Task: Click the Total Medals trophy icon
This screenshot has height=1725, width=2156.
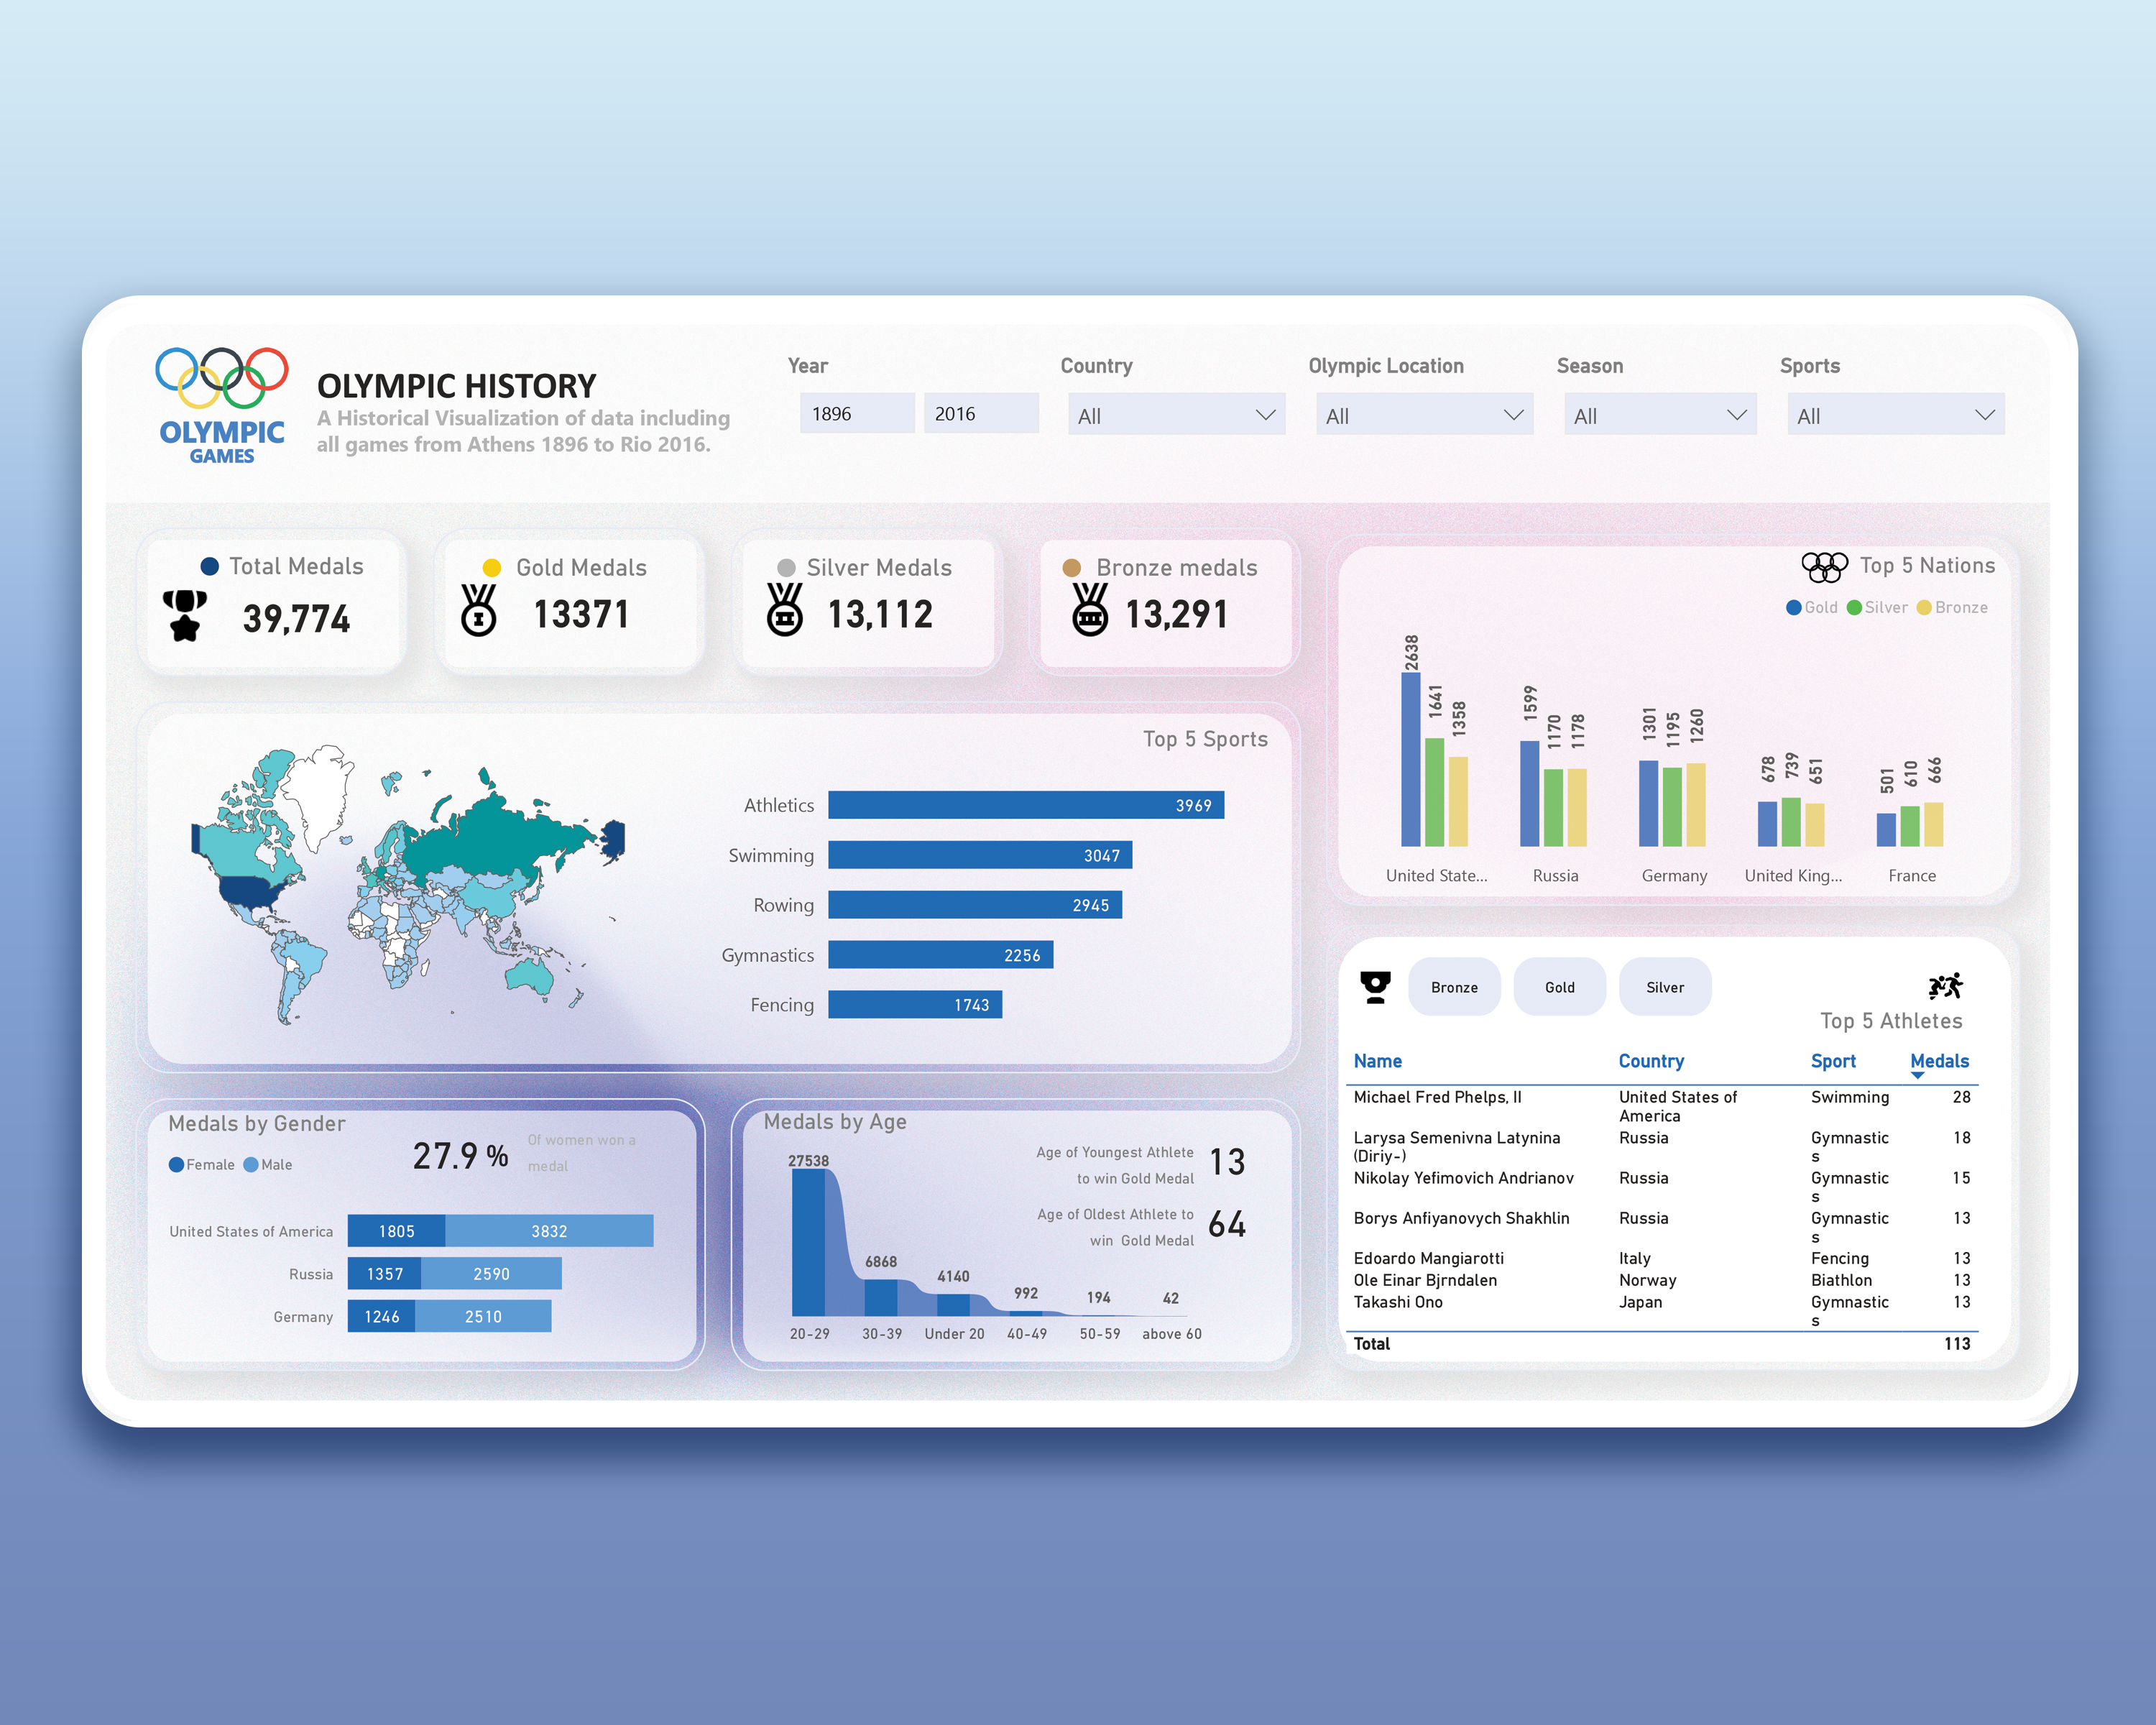Action: tap(184, 614)
